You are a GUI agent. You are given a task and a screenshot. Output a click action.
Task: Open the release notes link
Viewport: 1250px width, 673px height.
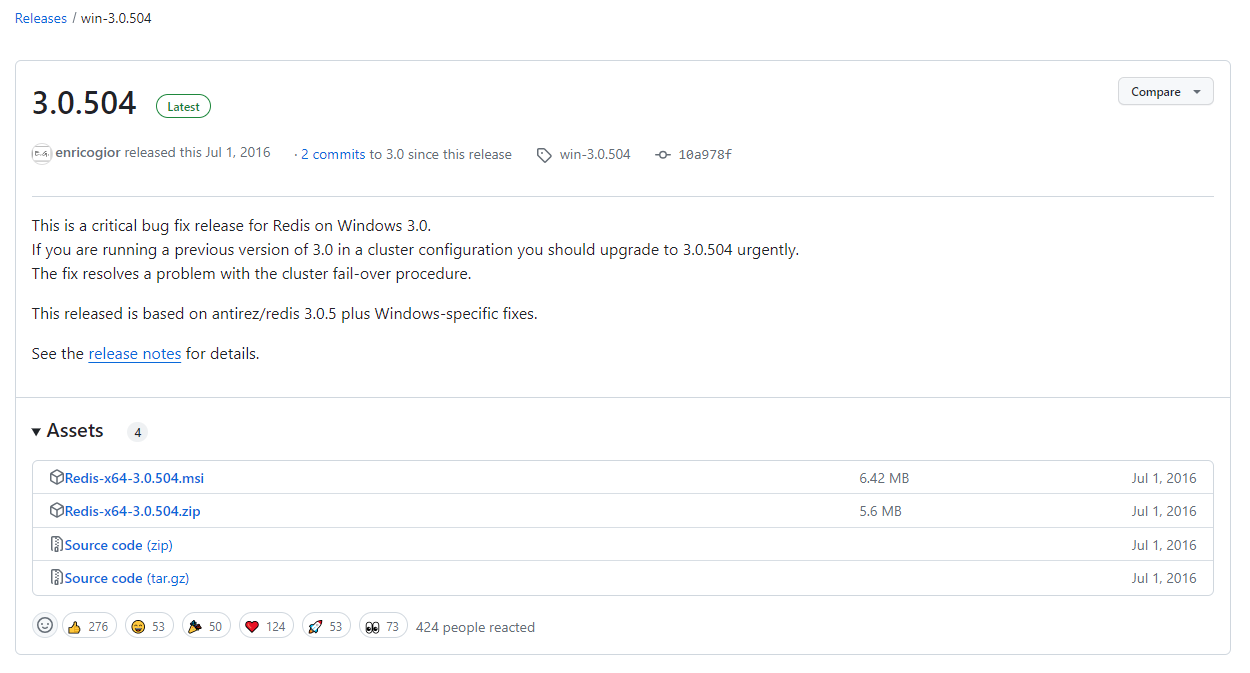click(x=135, y=353)
